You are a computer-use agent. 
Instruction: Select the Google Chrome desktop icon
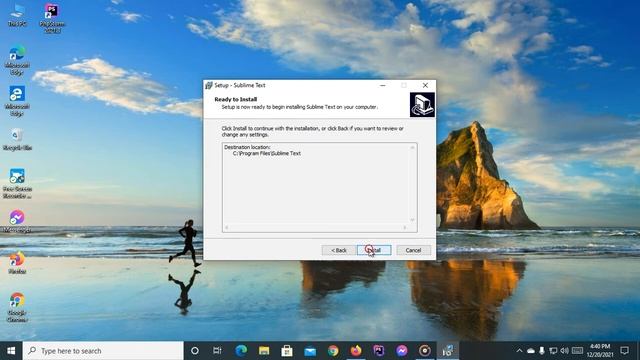point(17,307)
